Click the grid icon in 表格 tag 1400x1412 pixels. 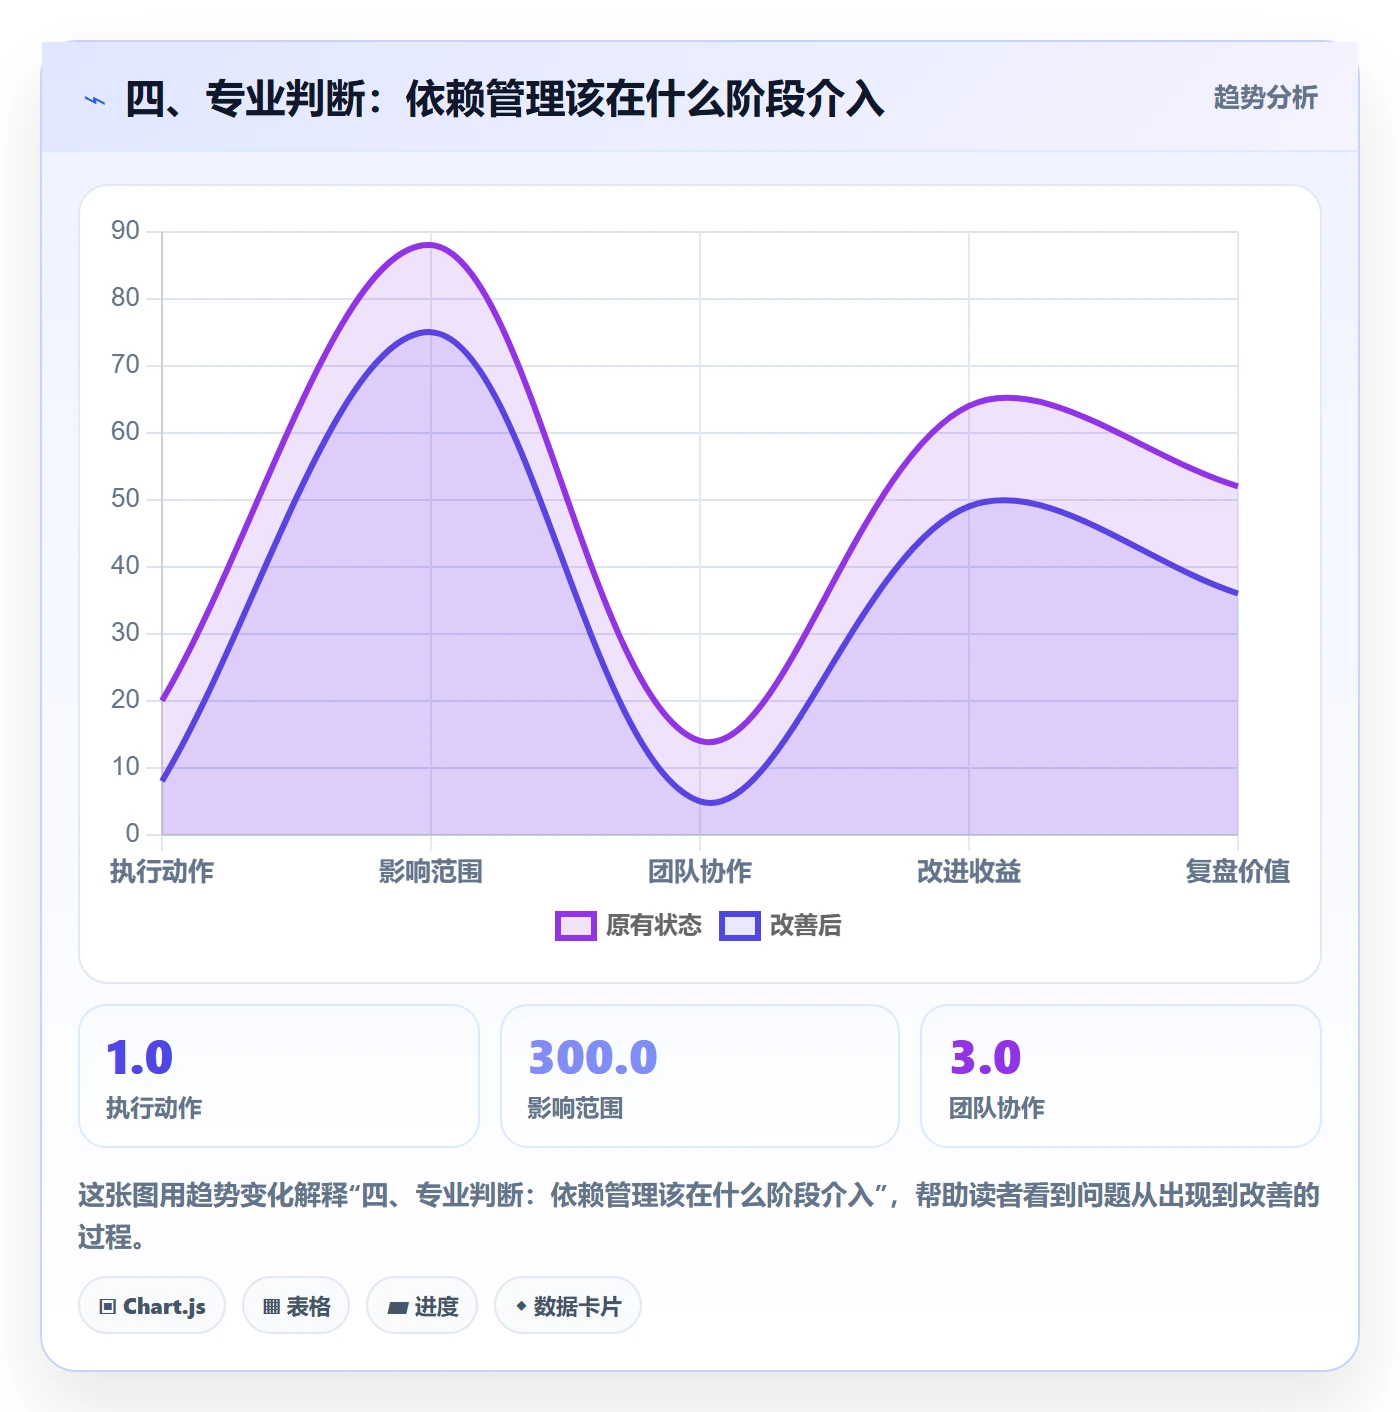[x=271, y=1307]
